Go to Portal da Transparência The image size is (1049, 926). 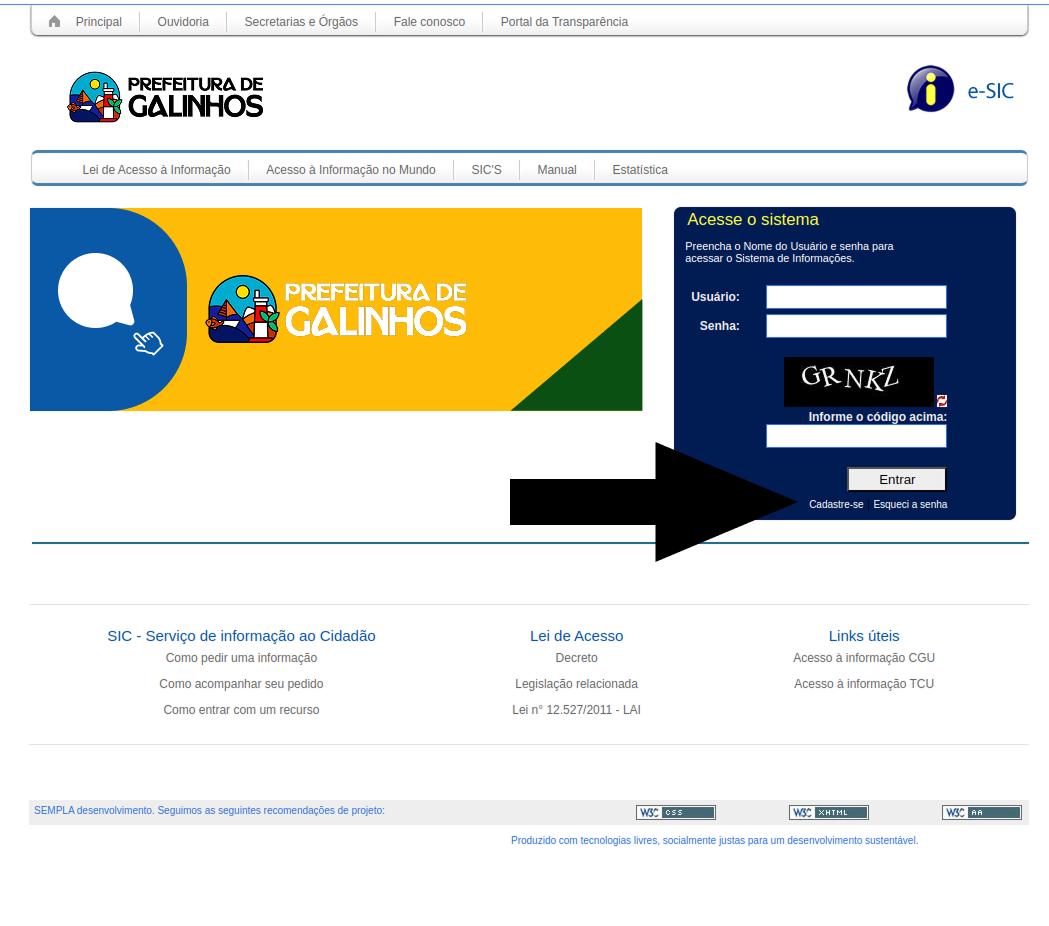point(564,22)
